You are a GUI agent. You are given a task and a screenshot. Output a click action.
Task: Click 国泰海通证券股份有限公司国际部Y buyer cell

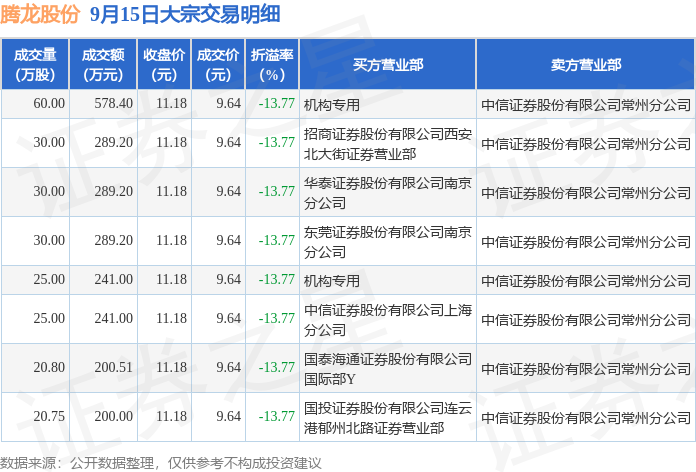(388, 369)
